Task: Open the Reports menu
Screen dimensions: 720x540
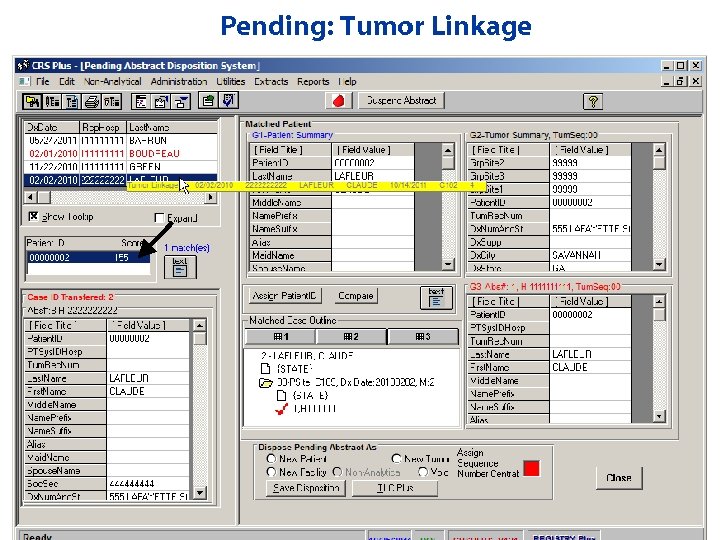Action: point(313,82)
